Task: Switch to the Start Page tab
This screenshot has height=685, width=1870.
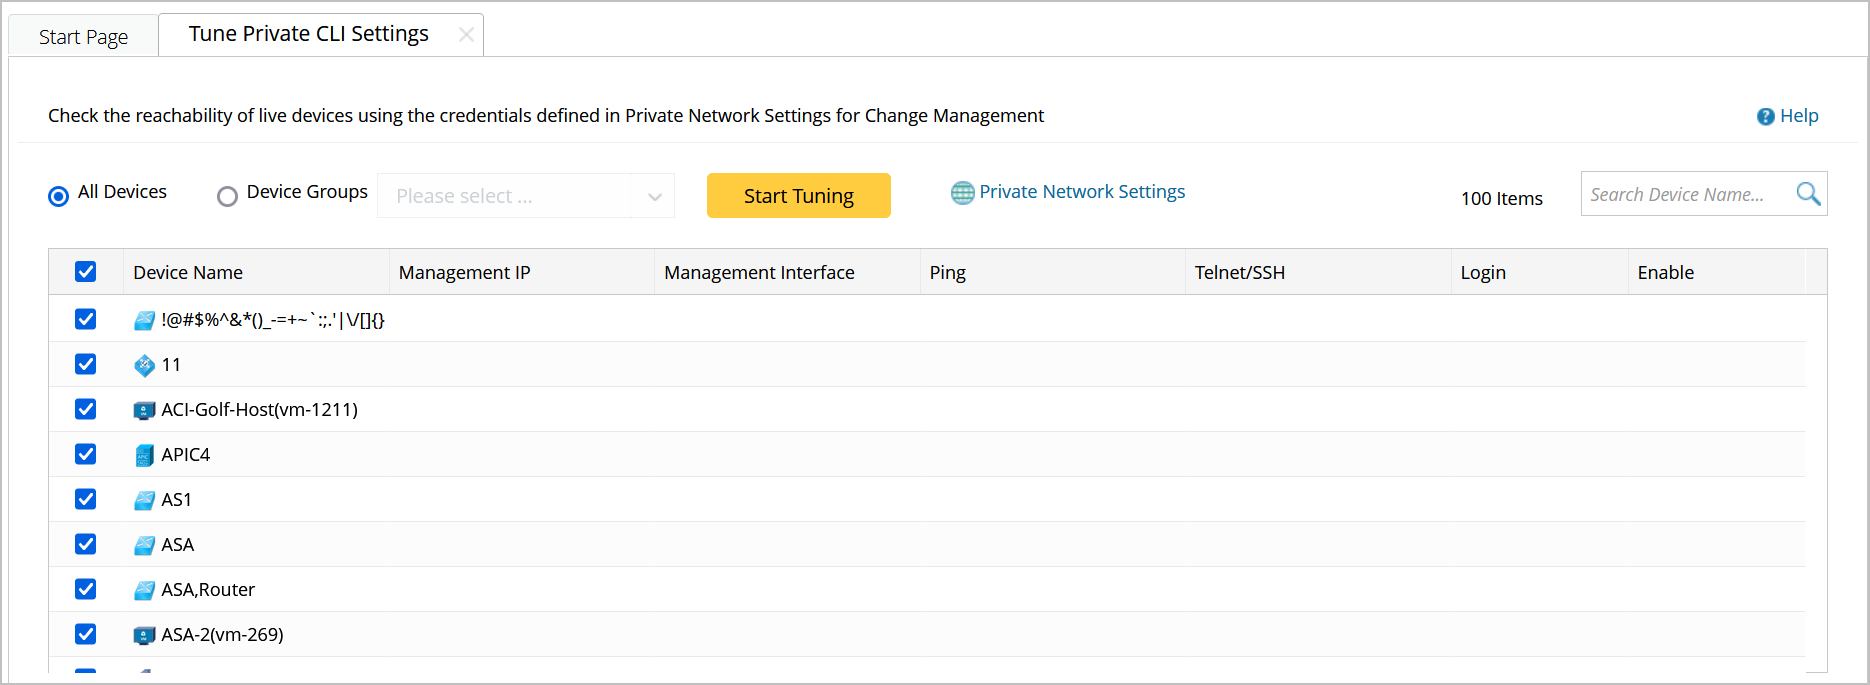Action: pyautogui.click(x=83, y=37)
